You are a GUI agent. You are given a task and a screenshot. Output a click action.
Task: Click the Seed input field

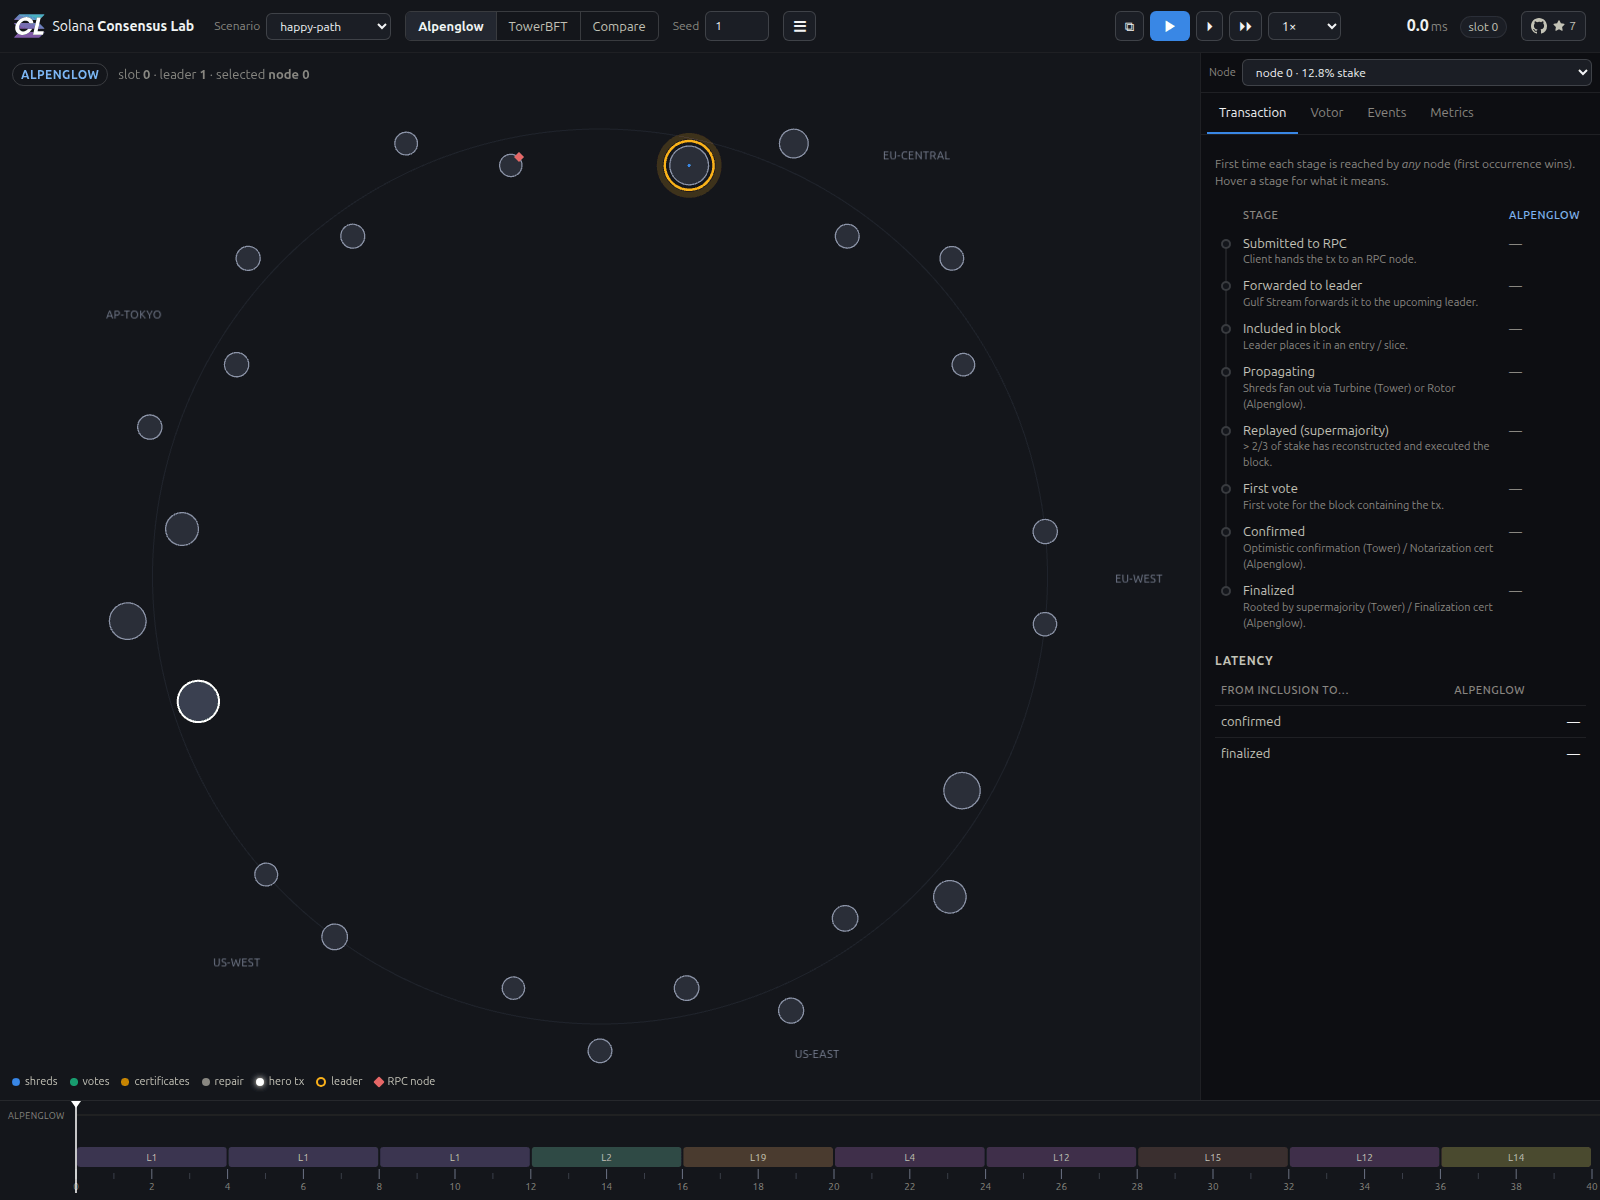pos(737,26)
